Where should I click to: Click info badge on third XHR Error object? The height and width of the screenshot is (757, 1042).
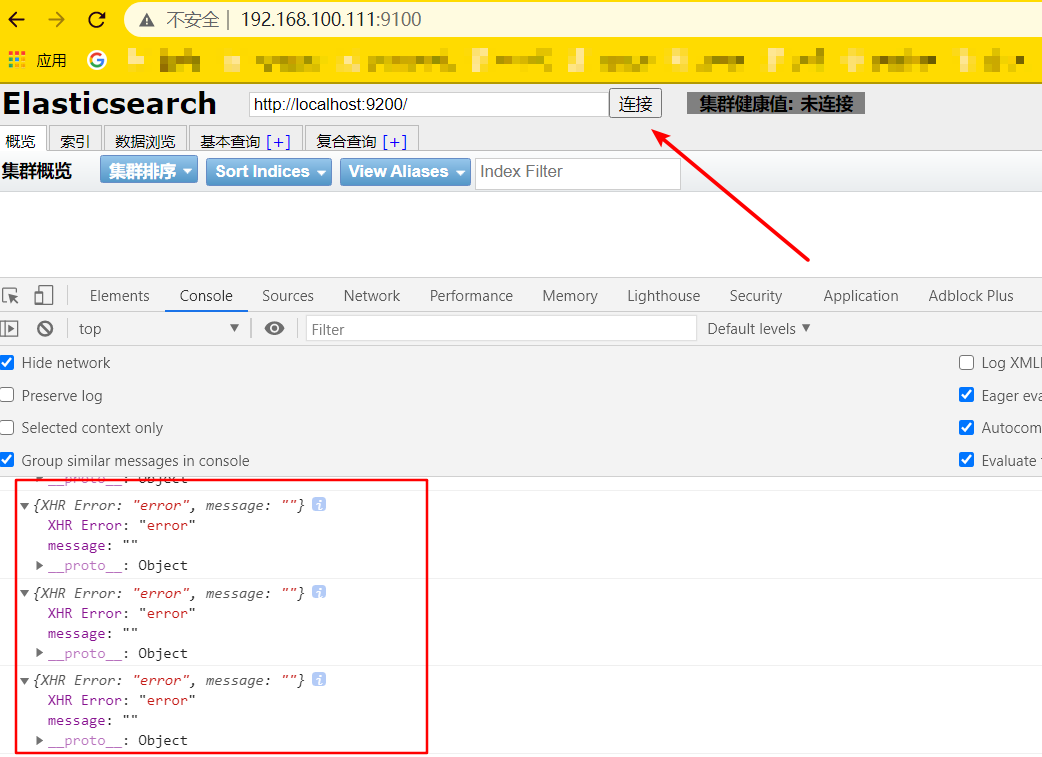point(319,679)
